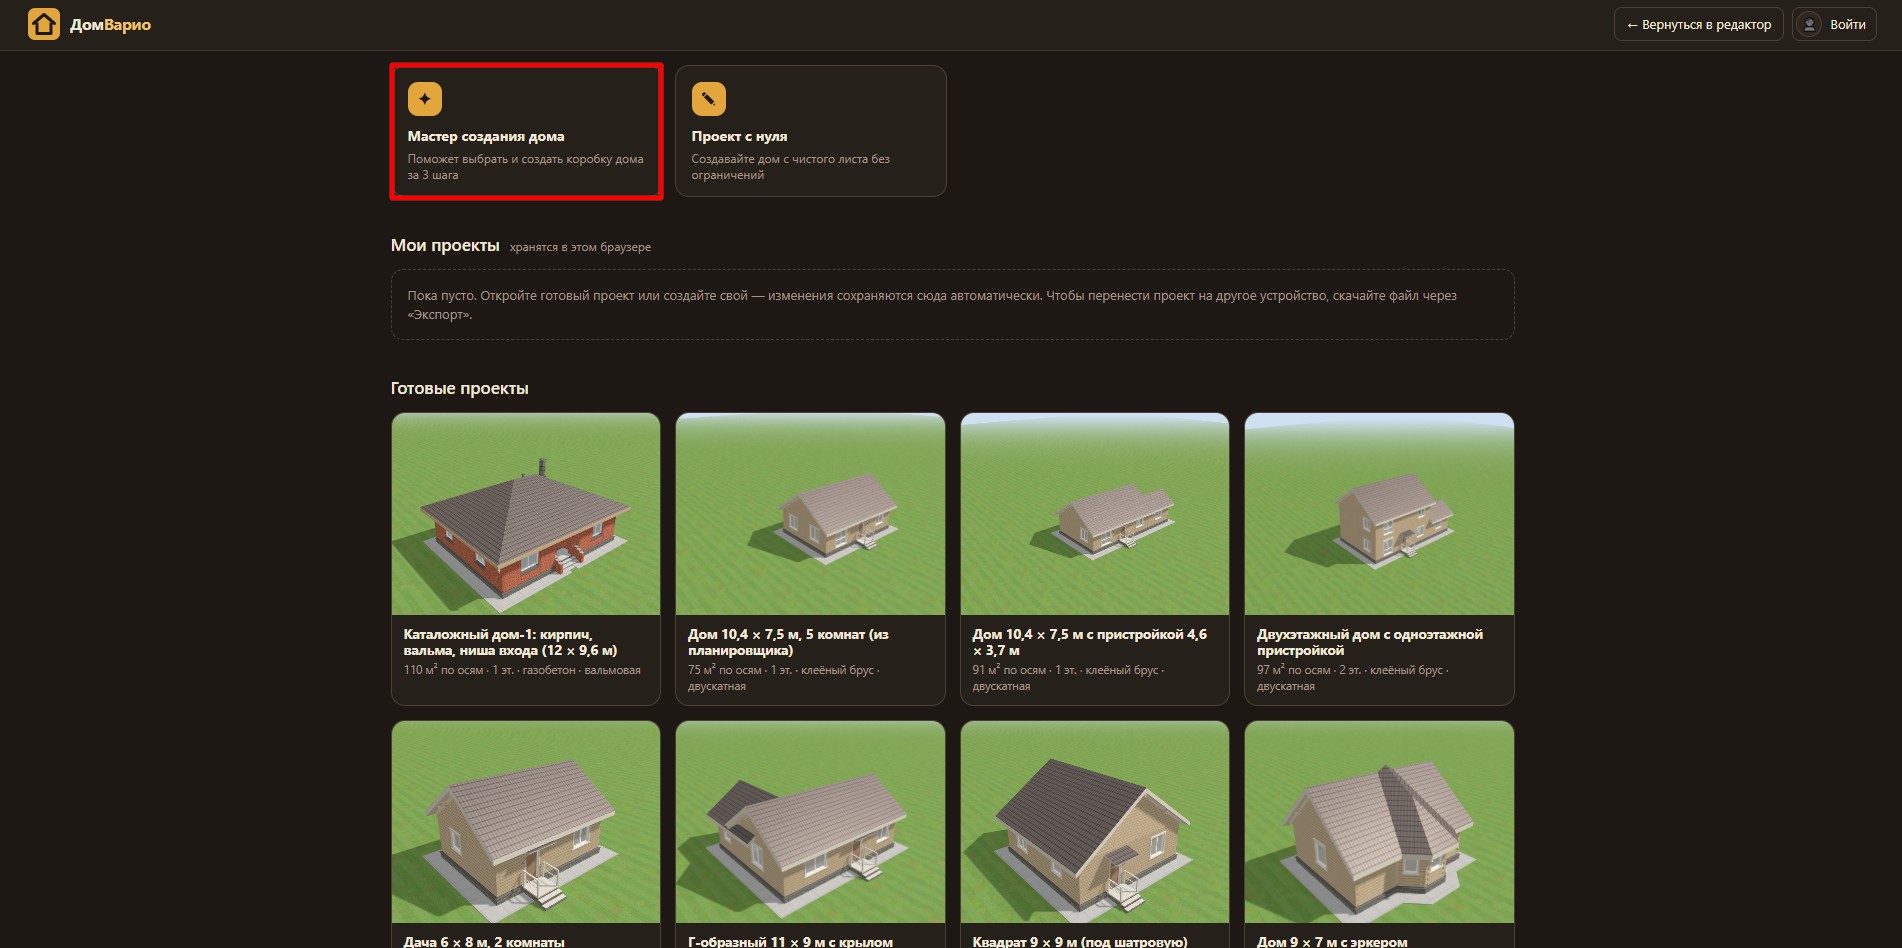Image resolution: width=1902 pixels, height=948 pixels.
Task: Click Вернуться в редактор button
Action: coord(1698,25)
